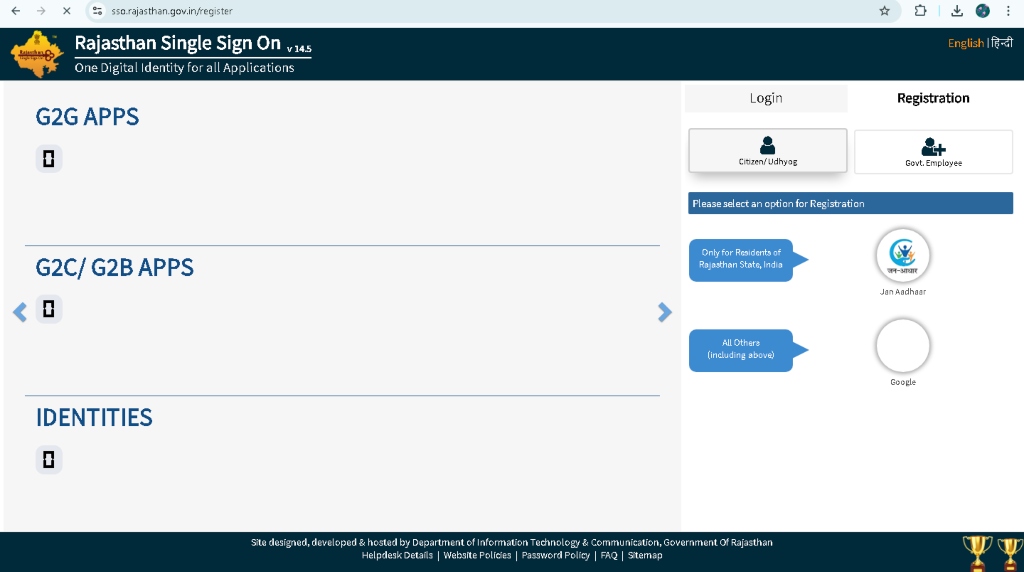Stop page loading with X button
This screenshot has height=572, width=1024.
point(67,11)
